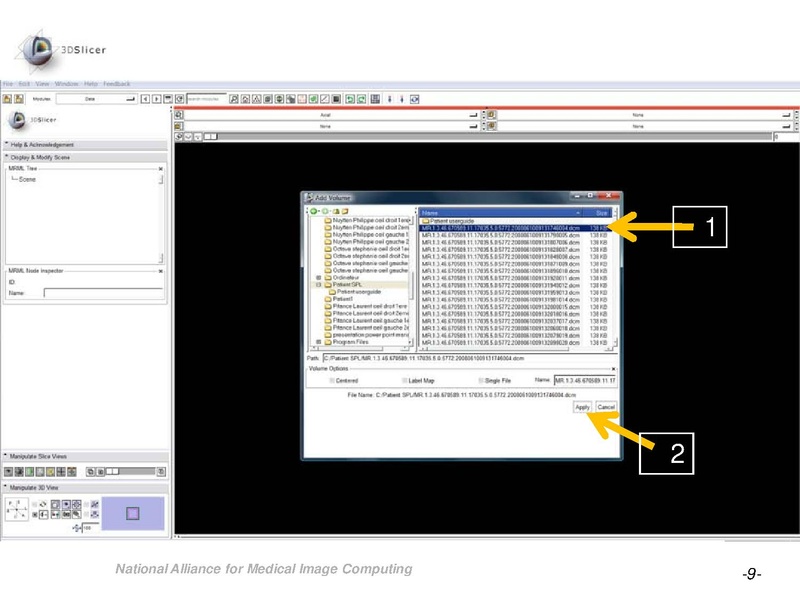This screenshot has width=800, height=600.
Task: Click the lavender 3D view navigation swatch
Action: point(133,513)
